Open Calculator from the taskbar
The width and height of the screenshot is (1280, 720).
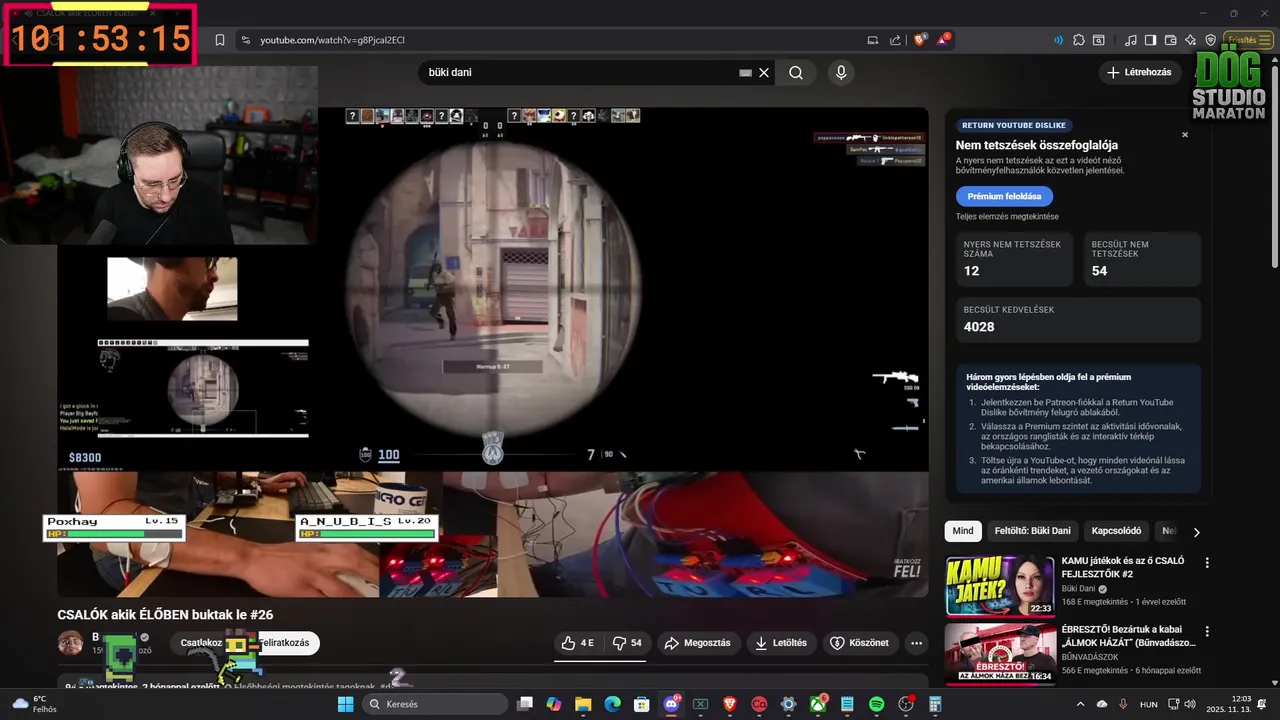pos(935,704)
